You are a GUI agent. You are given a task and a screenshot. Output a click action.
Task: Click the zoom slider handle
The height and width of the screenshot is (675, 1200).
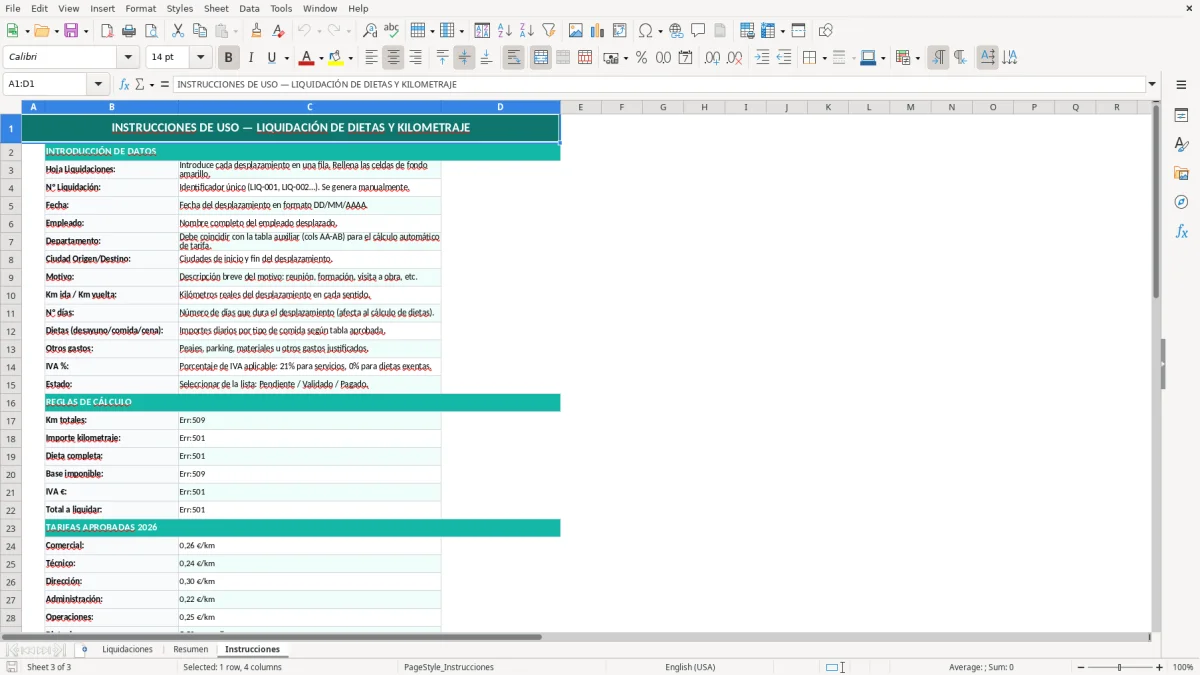(1120, 667)
